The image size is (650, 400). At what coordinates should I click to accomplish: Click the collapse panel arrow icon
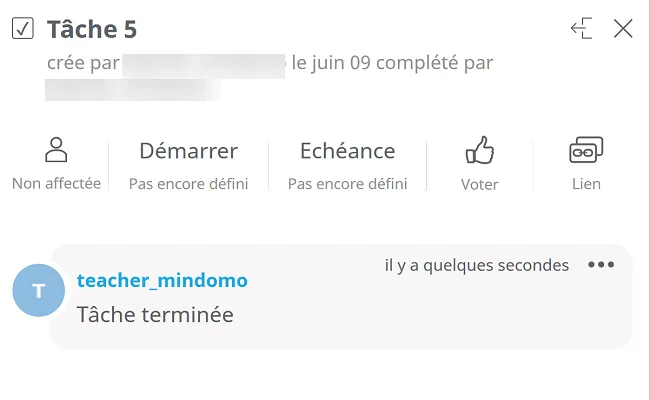pos(582,29)
